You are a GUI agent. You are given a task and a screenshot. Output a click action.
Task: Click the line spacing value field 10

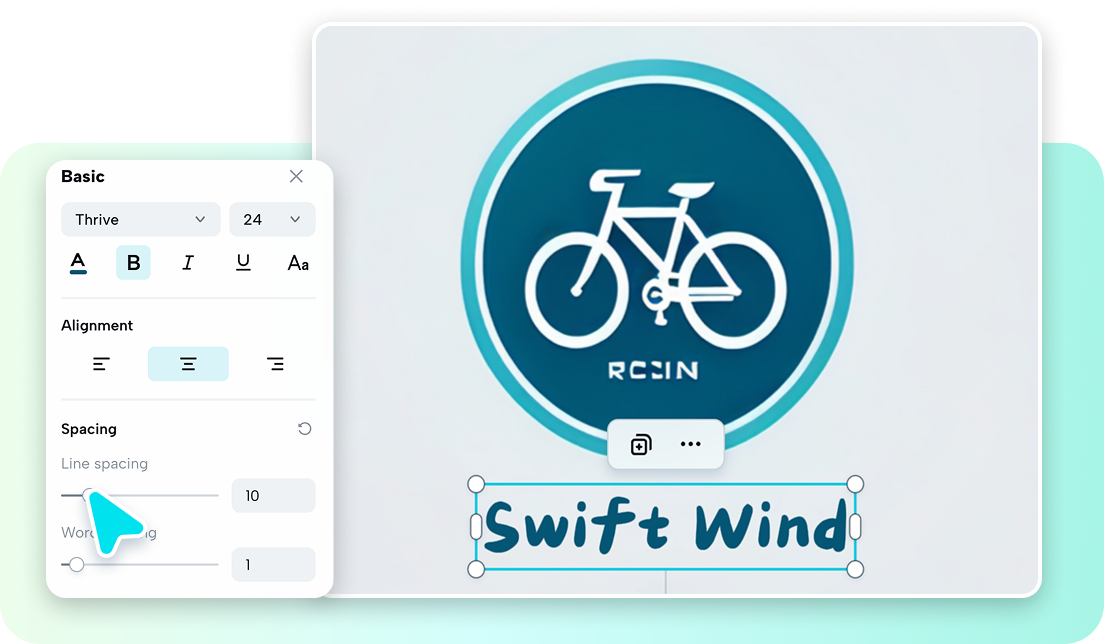(273, 495)
